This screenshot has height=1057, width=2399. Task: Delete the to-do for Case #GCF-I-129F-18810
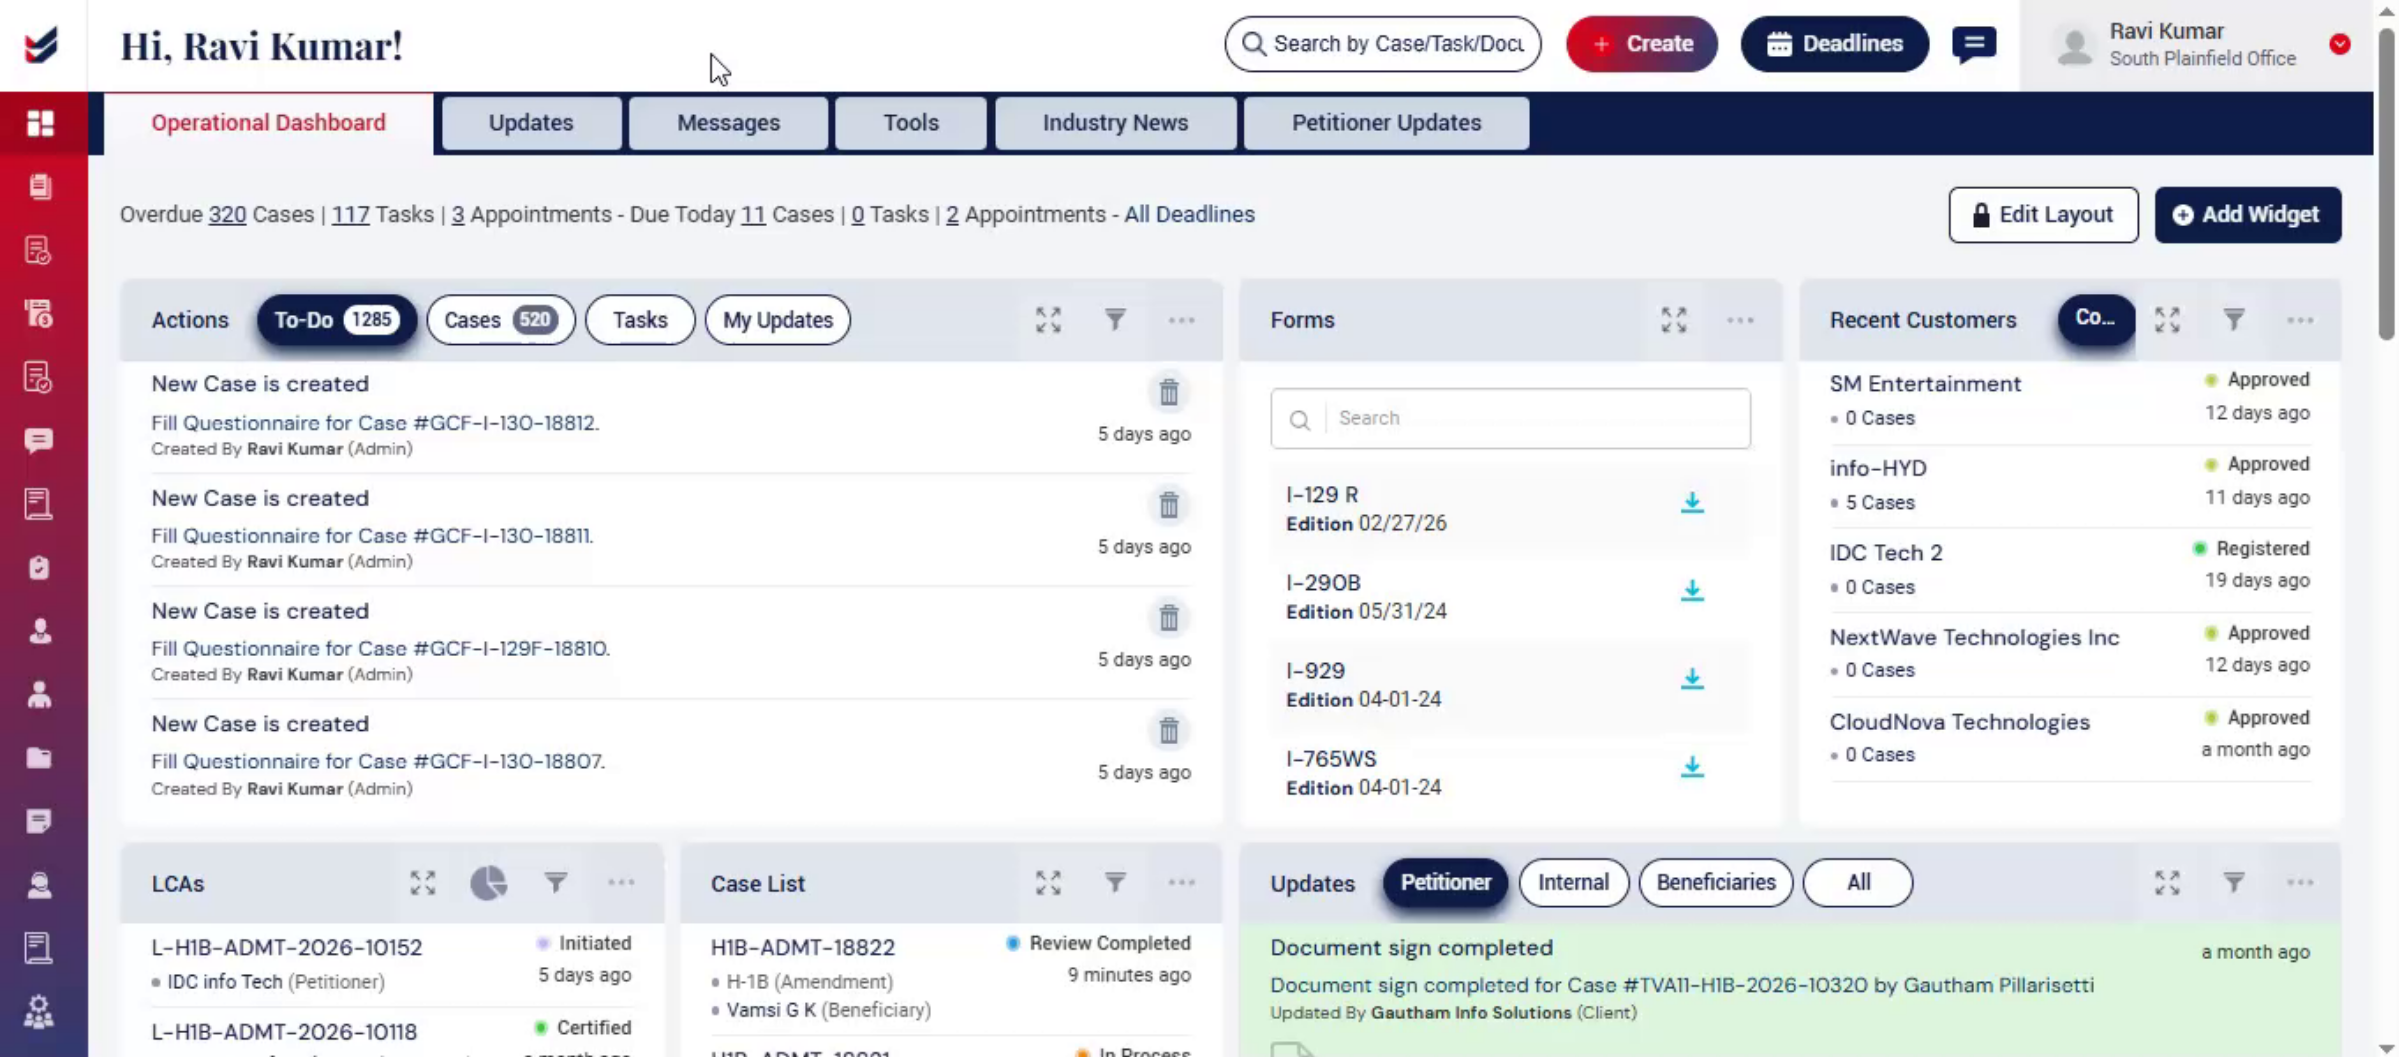(1169, 618)
